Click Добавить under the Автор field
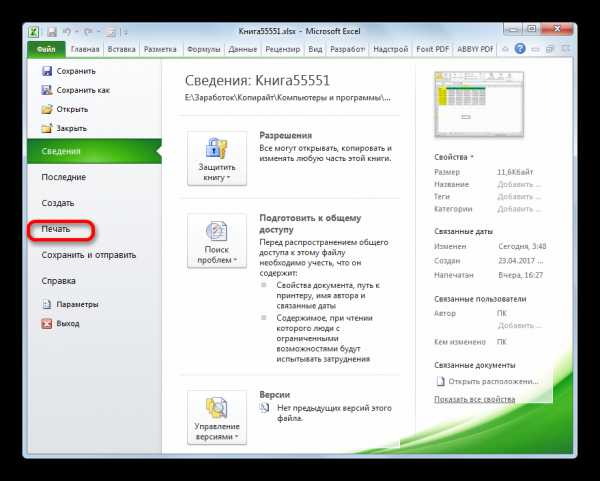Image resolution: width=600 pixels, height=481 pixels. (519, 326)
